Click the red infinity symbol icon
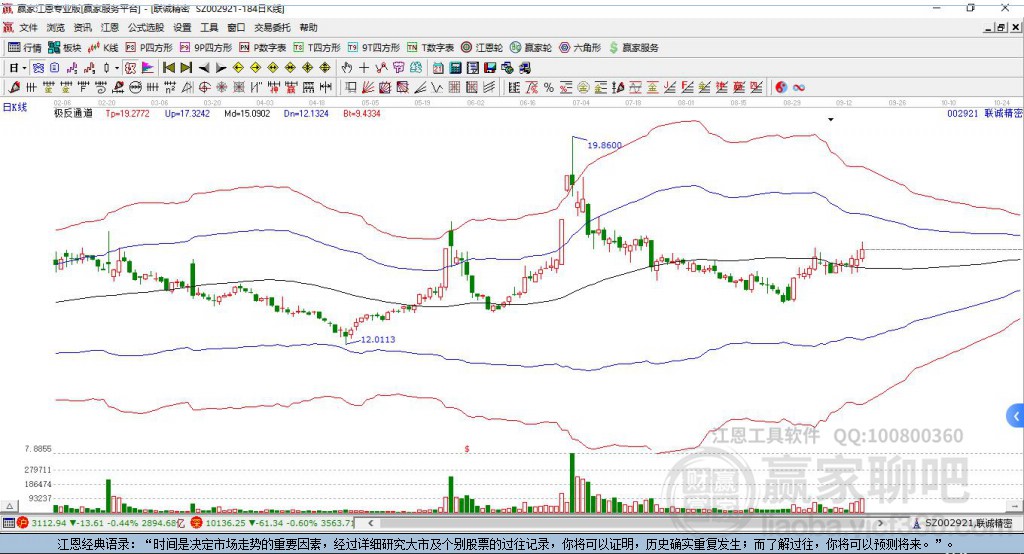1024x554 pixels. point(799,88)
